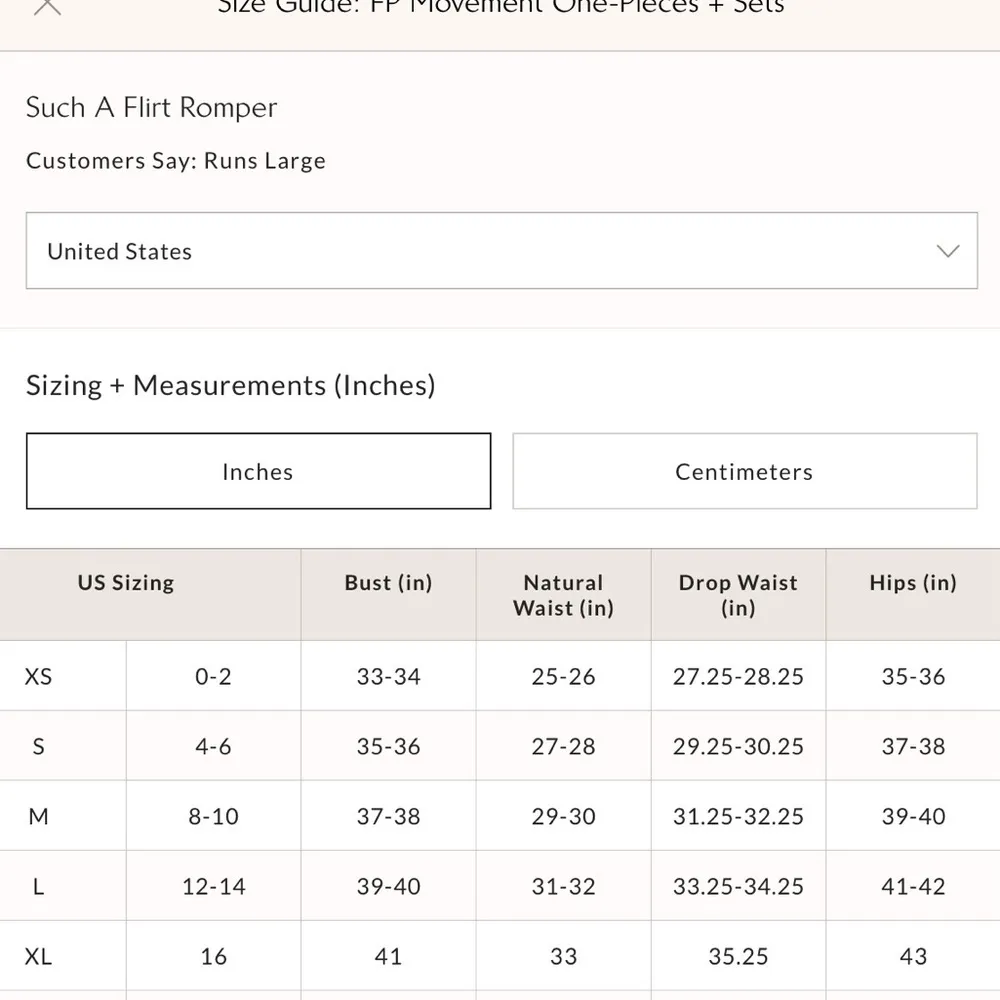Click the US Sizing column header

pos(126,583)
